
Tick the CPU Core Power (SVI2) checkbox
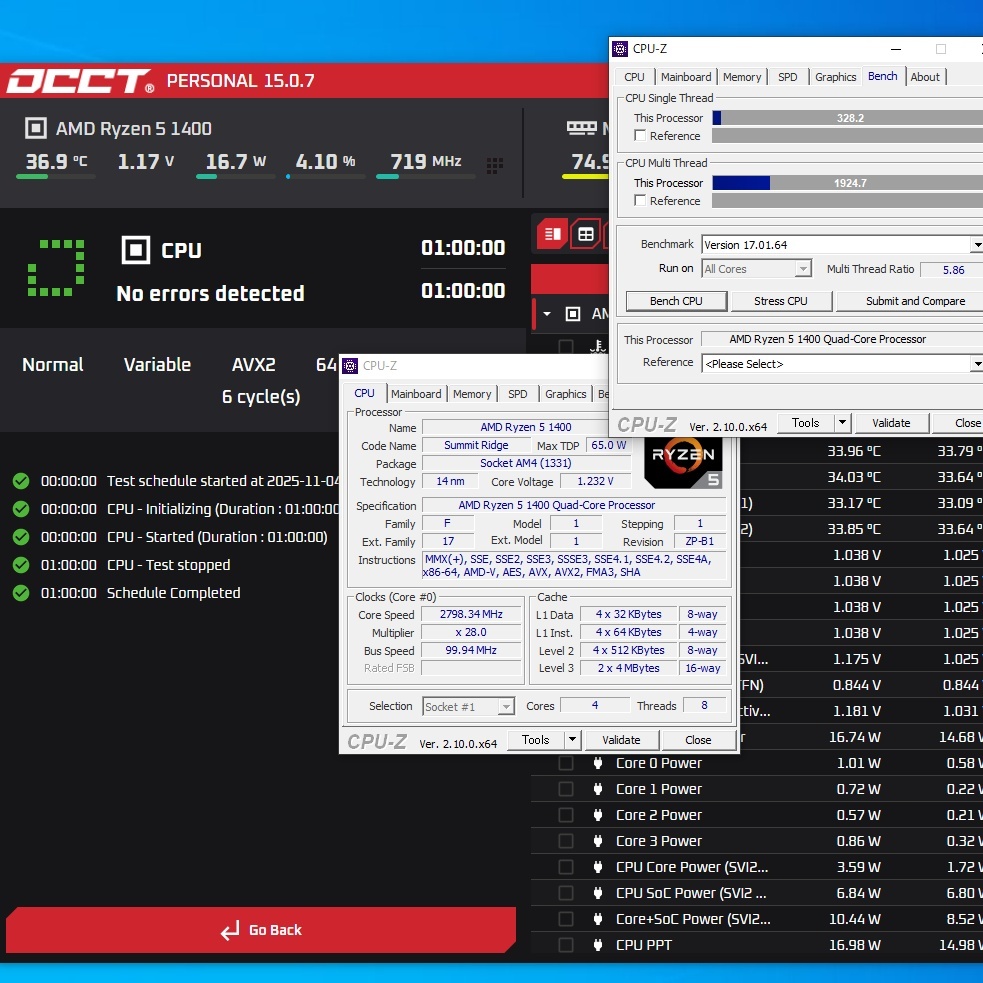coord(565,867)
